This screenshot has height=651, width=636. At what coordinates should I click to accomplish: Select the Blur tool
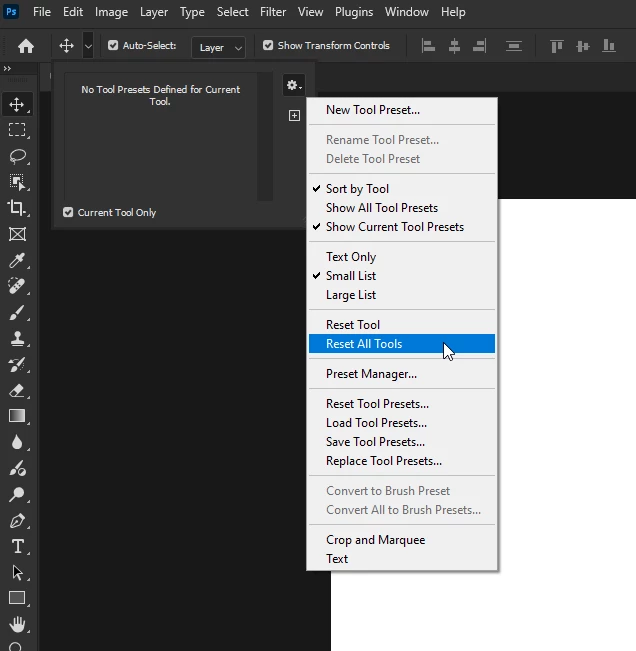(17, 442)
